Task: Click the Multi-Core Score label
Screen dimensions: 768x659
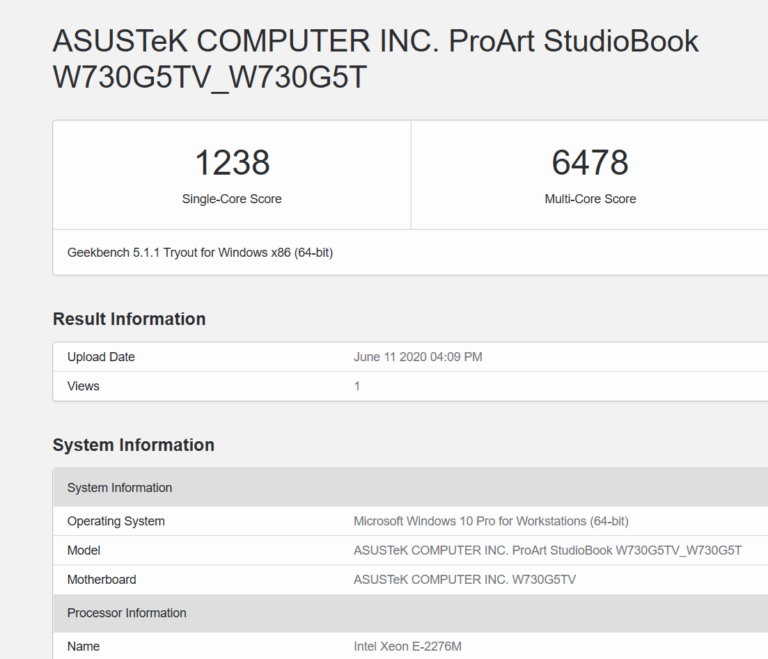Action: (590, 199)
